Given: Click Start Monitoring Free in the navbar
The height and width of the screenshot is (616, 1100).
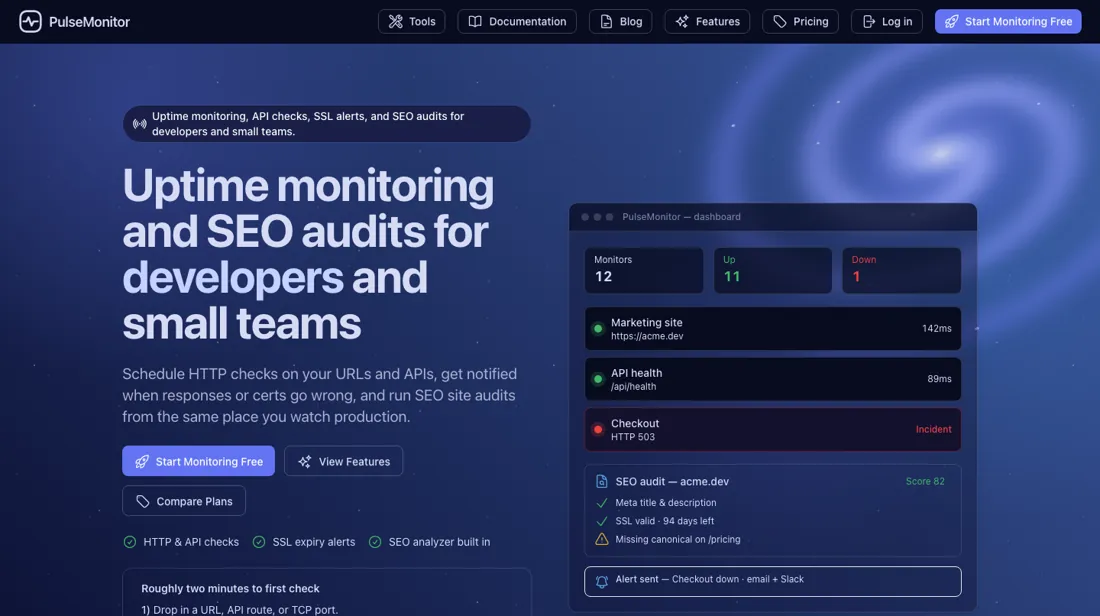Looking at the screenshot, I should 1008,22.
